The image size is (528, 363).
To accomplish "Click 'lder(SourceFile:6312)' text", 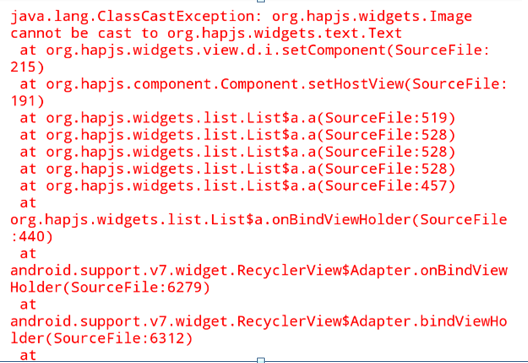I will (101, 338).
